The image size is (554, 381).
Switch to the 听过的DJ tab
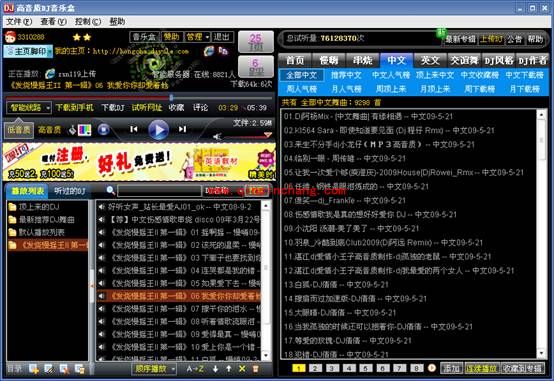click(70, 191)
